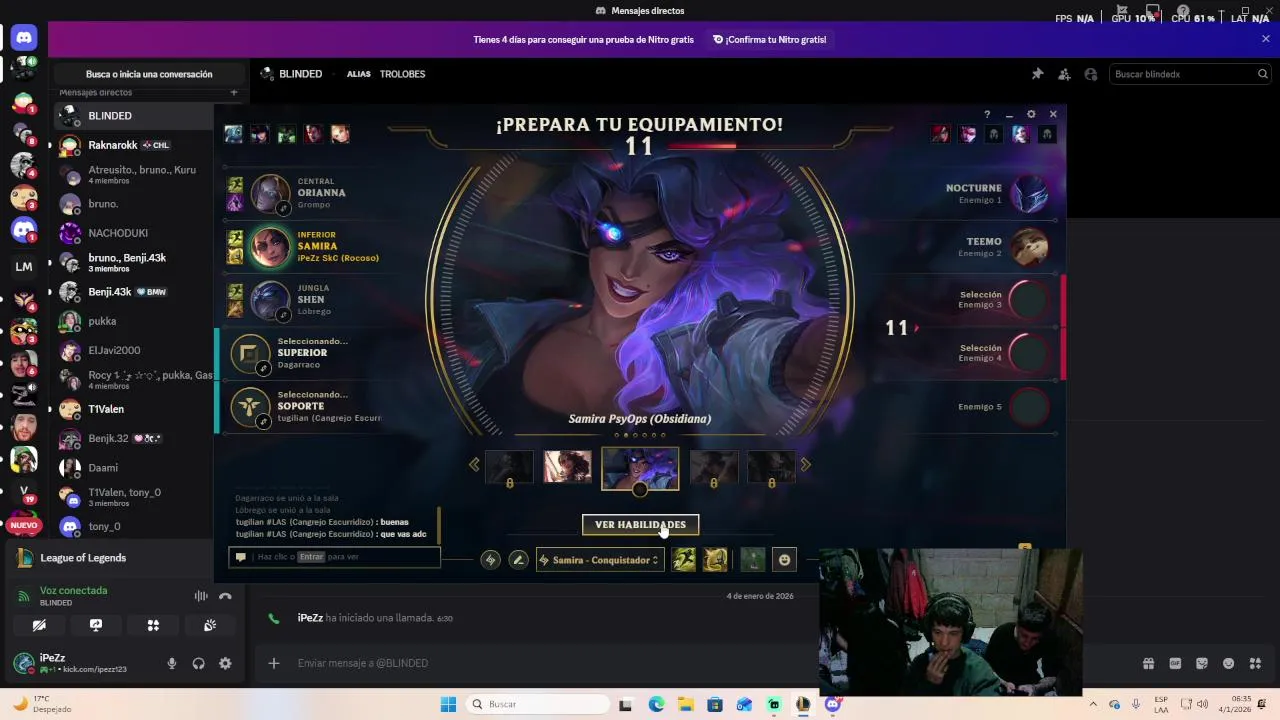Open Discord user settings gear
This screenshot has height=720, width=1280.
pos(225,663)
